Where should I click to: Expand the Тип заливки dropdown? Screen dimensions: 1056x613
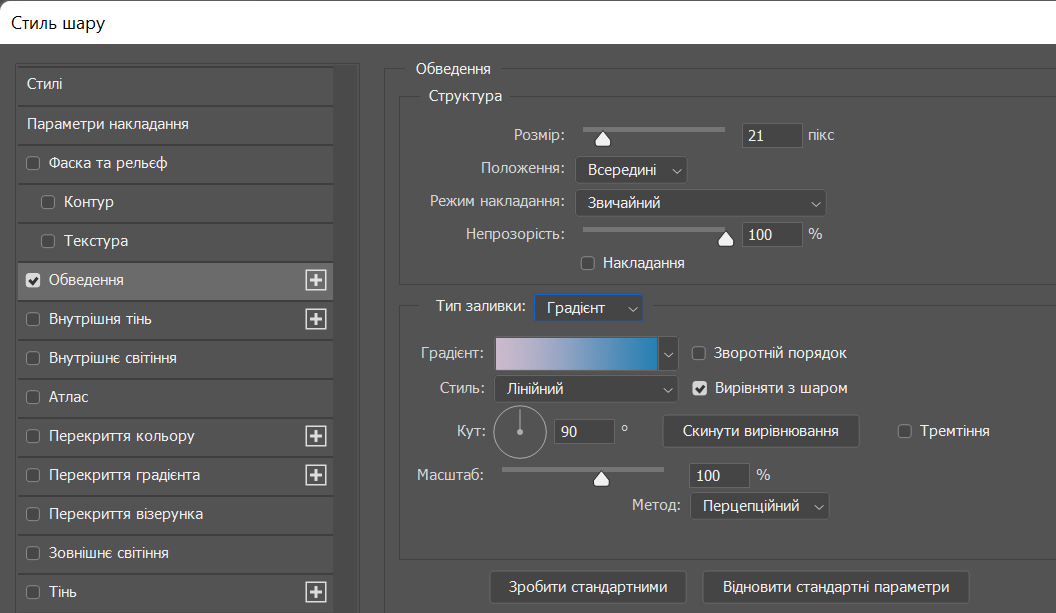coord(588,309)
